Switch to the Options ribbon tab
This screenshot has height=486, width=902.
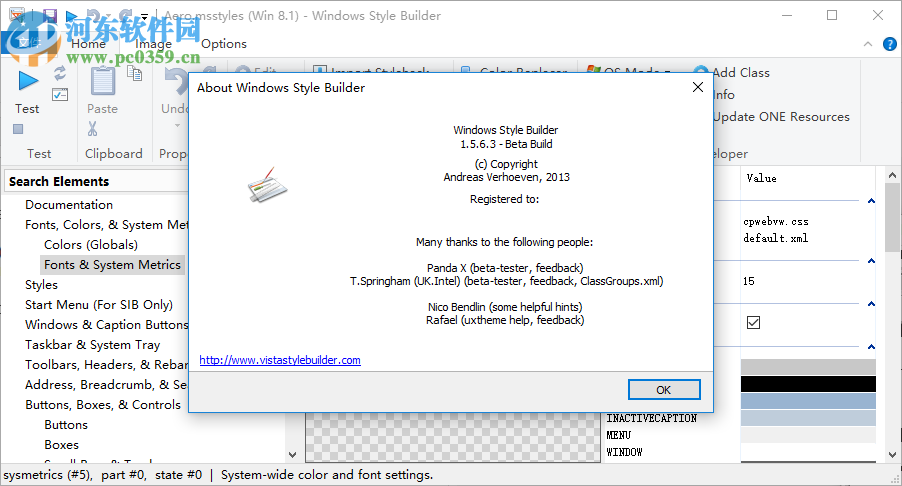click(x=224, y=44)
